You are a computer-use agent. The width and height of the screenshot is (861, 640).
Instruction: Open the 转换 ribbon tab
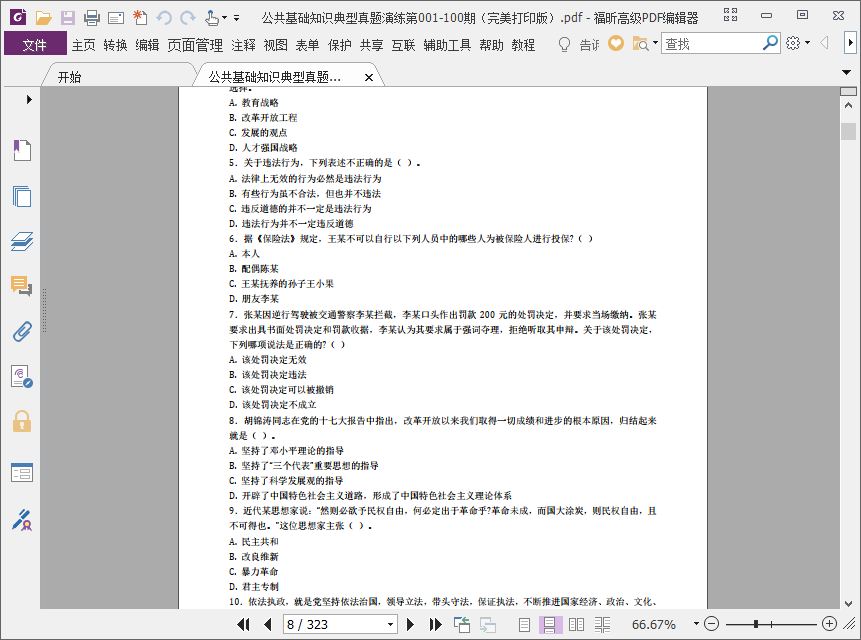(x=115, y=45)
